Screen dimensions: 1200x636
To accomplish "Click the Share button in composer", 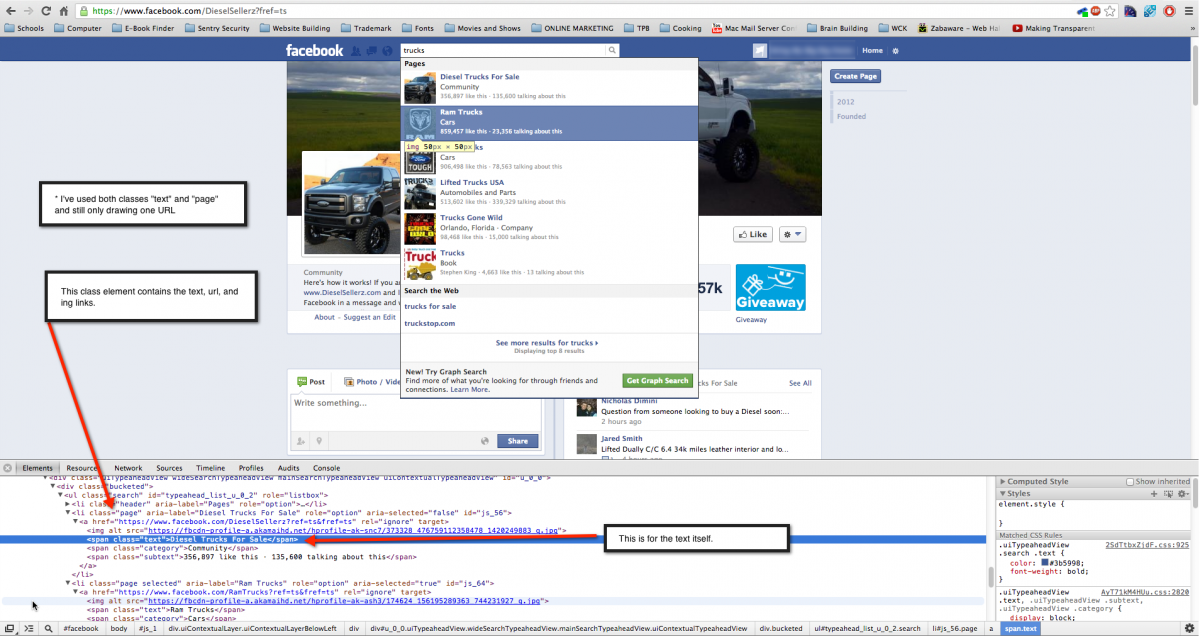I will (517, 441).
